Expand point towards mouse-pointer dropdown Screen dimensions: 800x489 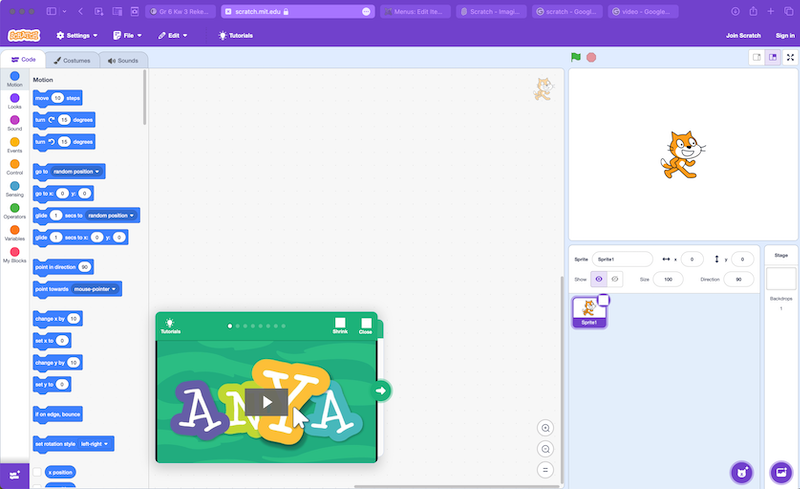pyautogui.click(x=94, y=289)
